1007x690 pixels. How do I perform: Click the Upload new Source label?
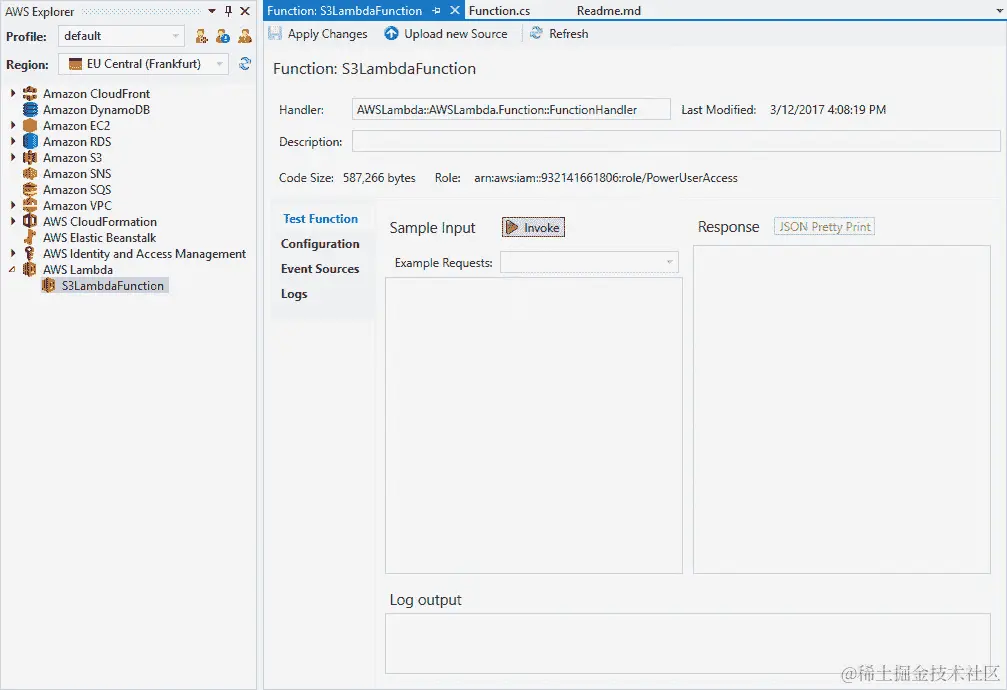[455, 33]
